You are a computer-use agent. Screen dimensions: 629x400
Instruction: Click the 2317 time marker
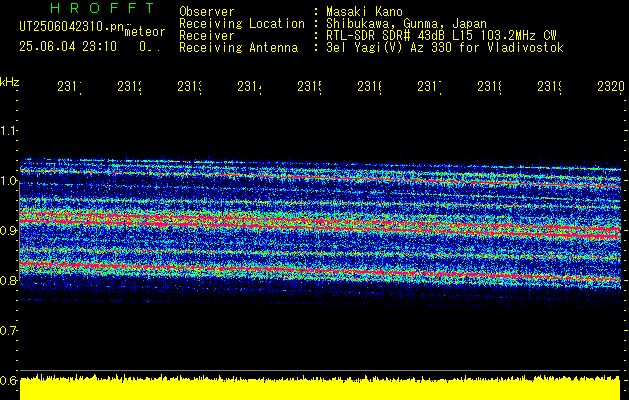coord(430,86)
